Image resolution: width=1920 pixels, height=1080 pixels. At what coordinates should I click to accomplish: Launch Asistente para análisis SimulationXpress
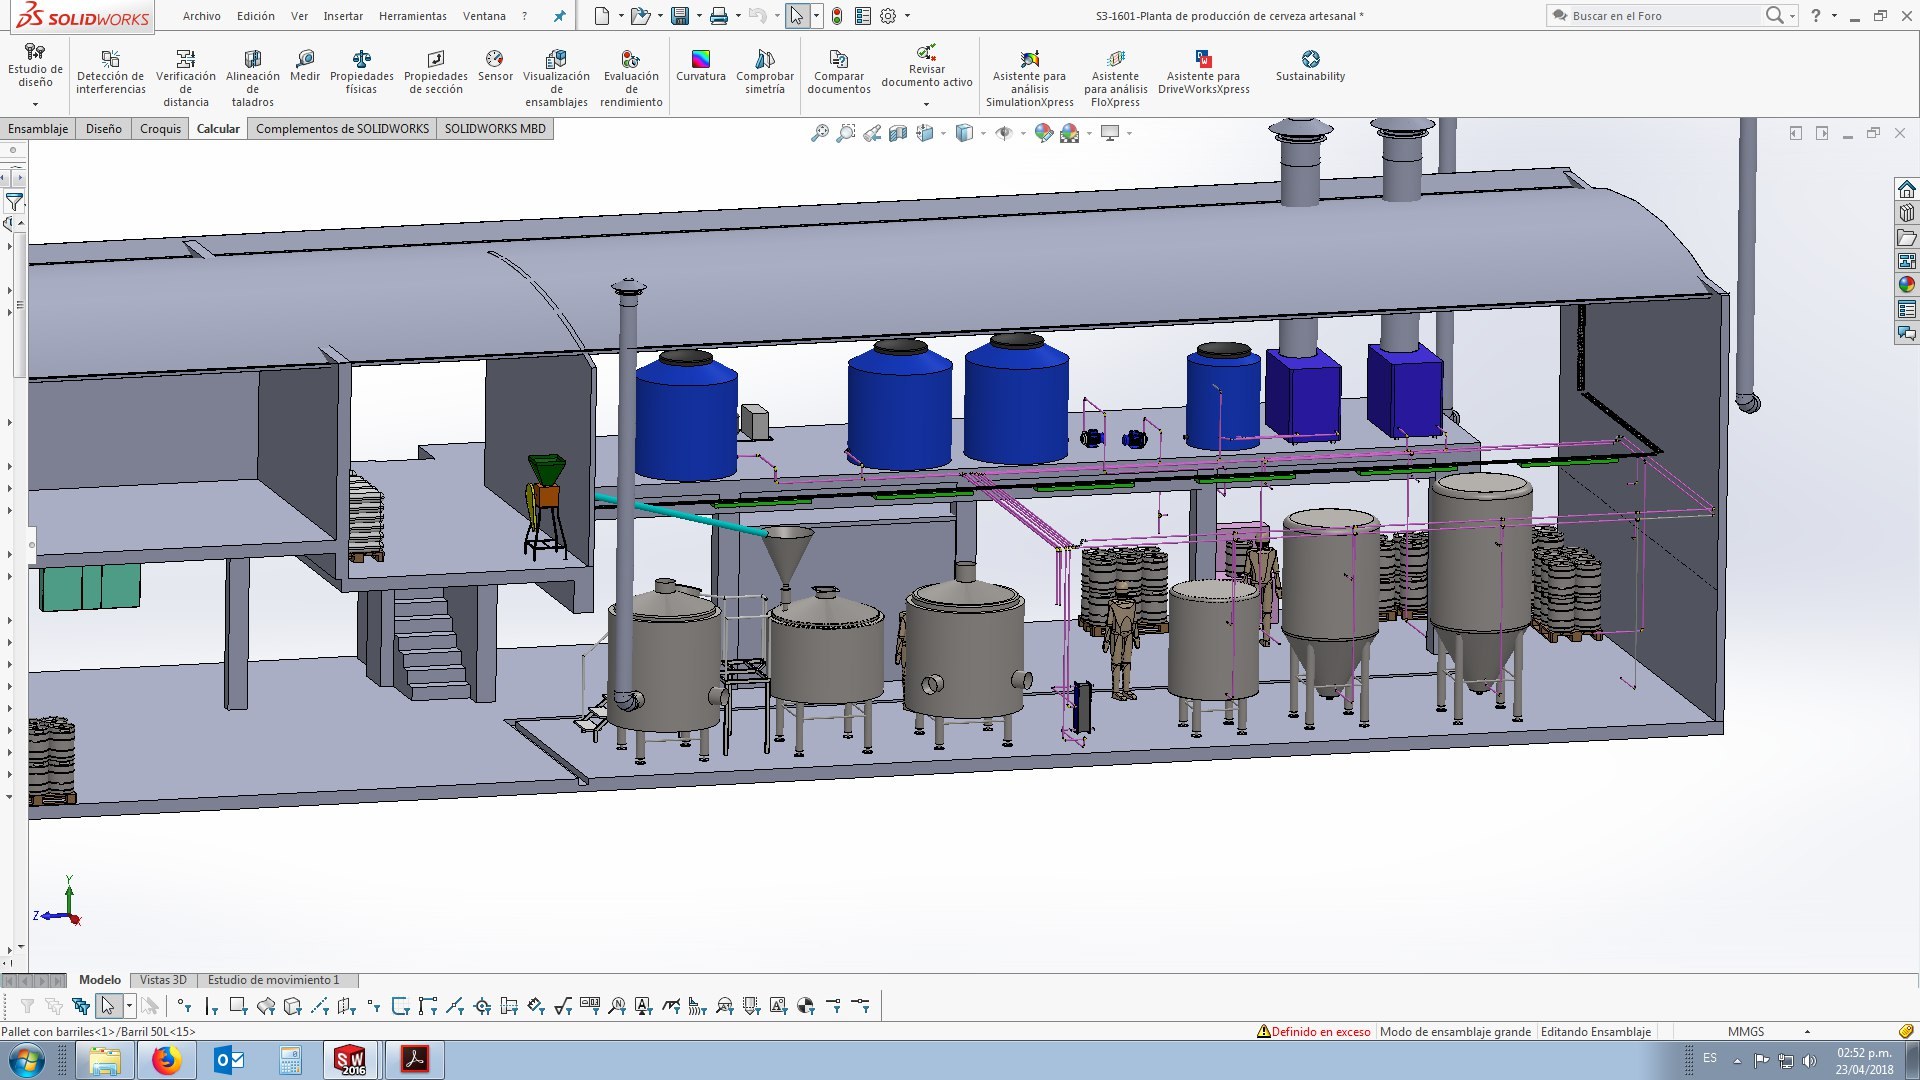pyautogui.click(x=1029, y=78)
